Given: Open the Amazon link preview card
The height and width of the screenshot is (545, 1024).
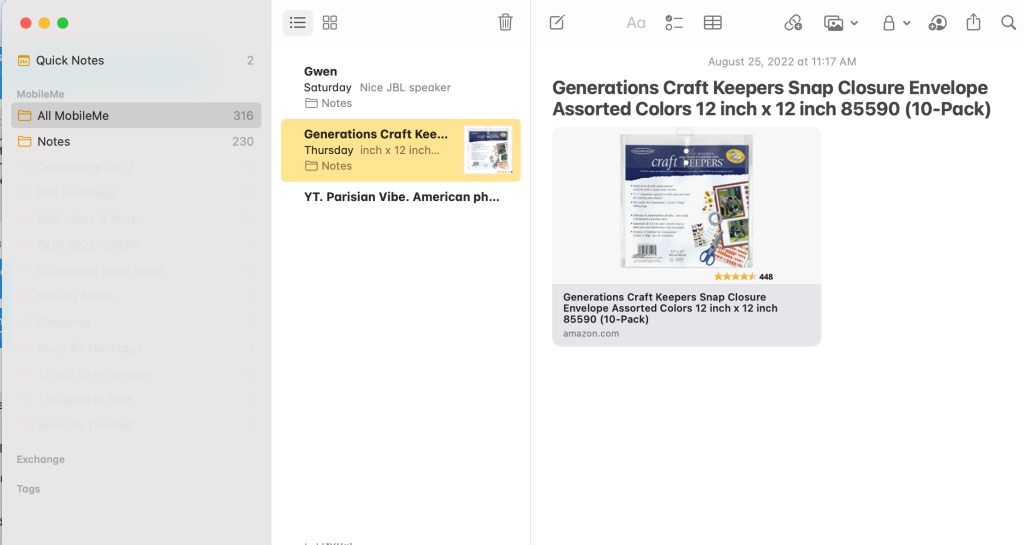Looking at the screenshot, I should 686,236.
